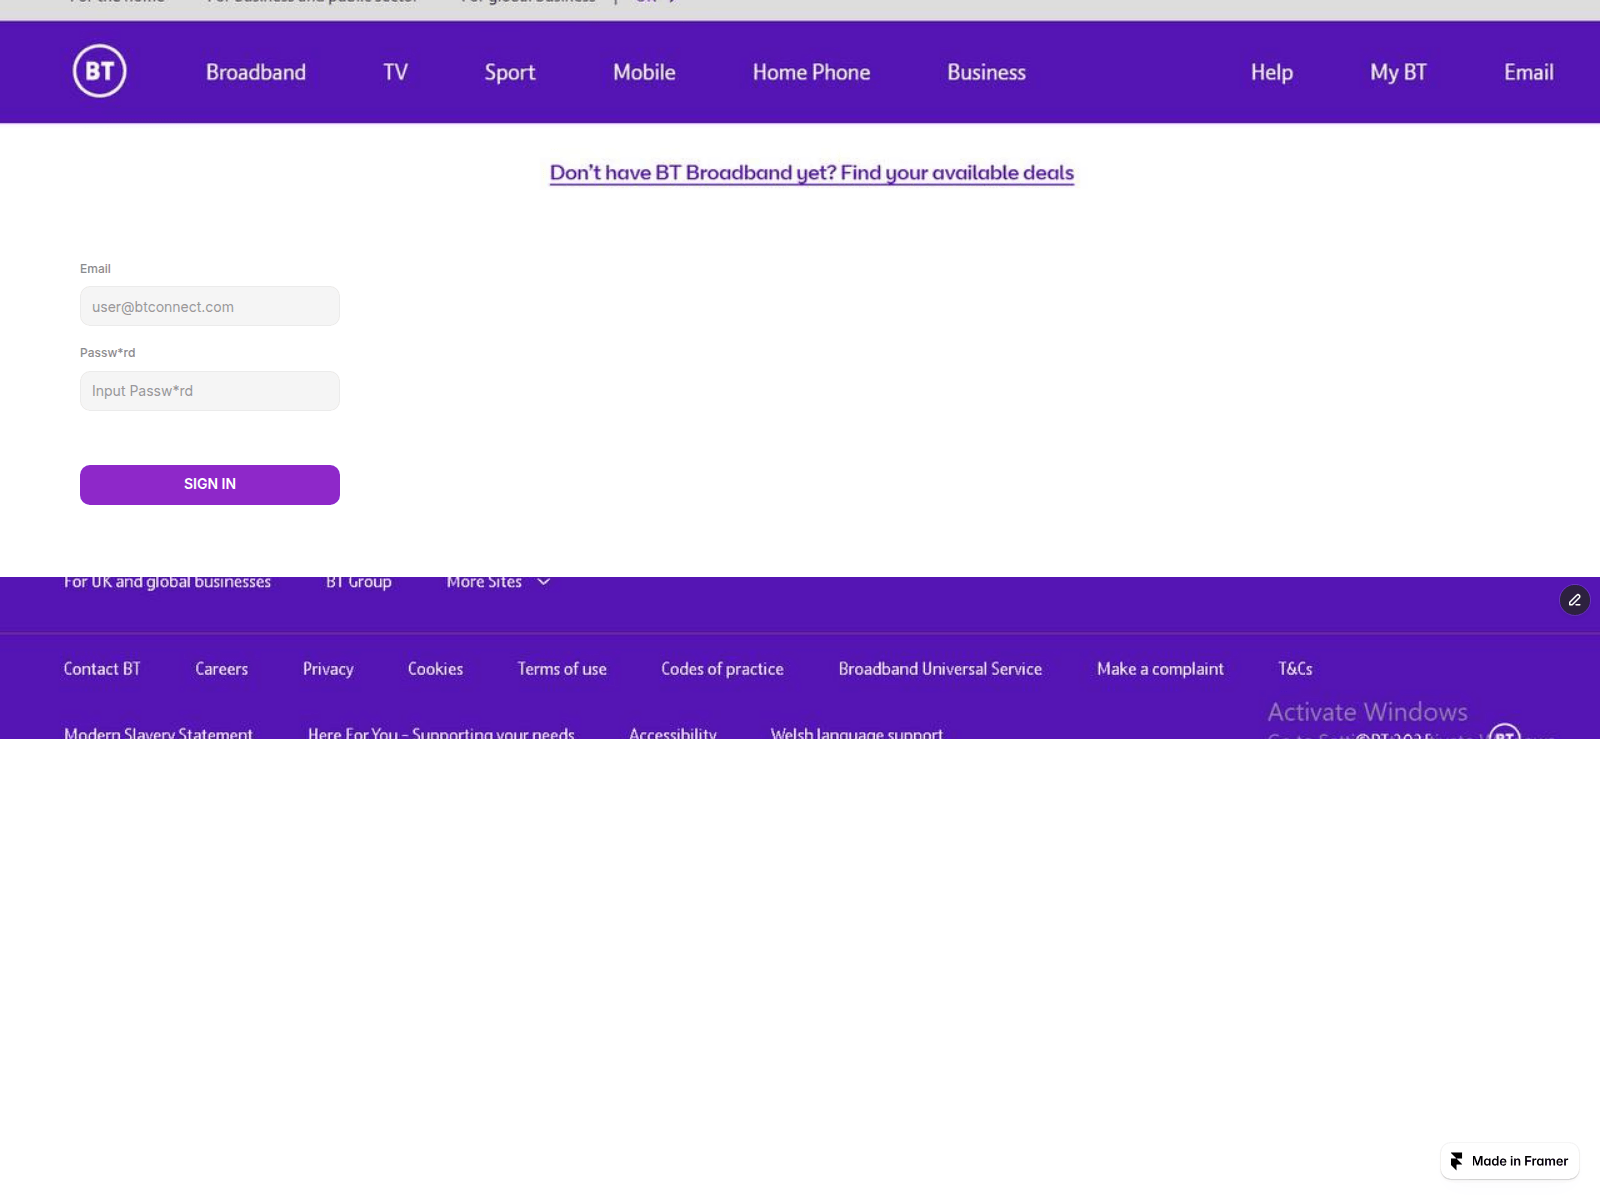Open Codes of practice footer link
Viewport: 1600px width, 1200px height.
pos(722,669)
